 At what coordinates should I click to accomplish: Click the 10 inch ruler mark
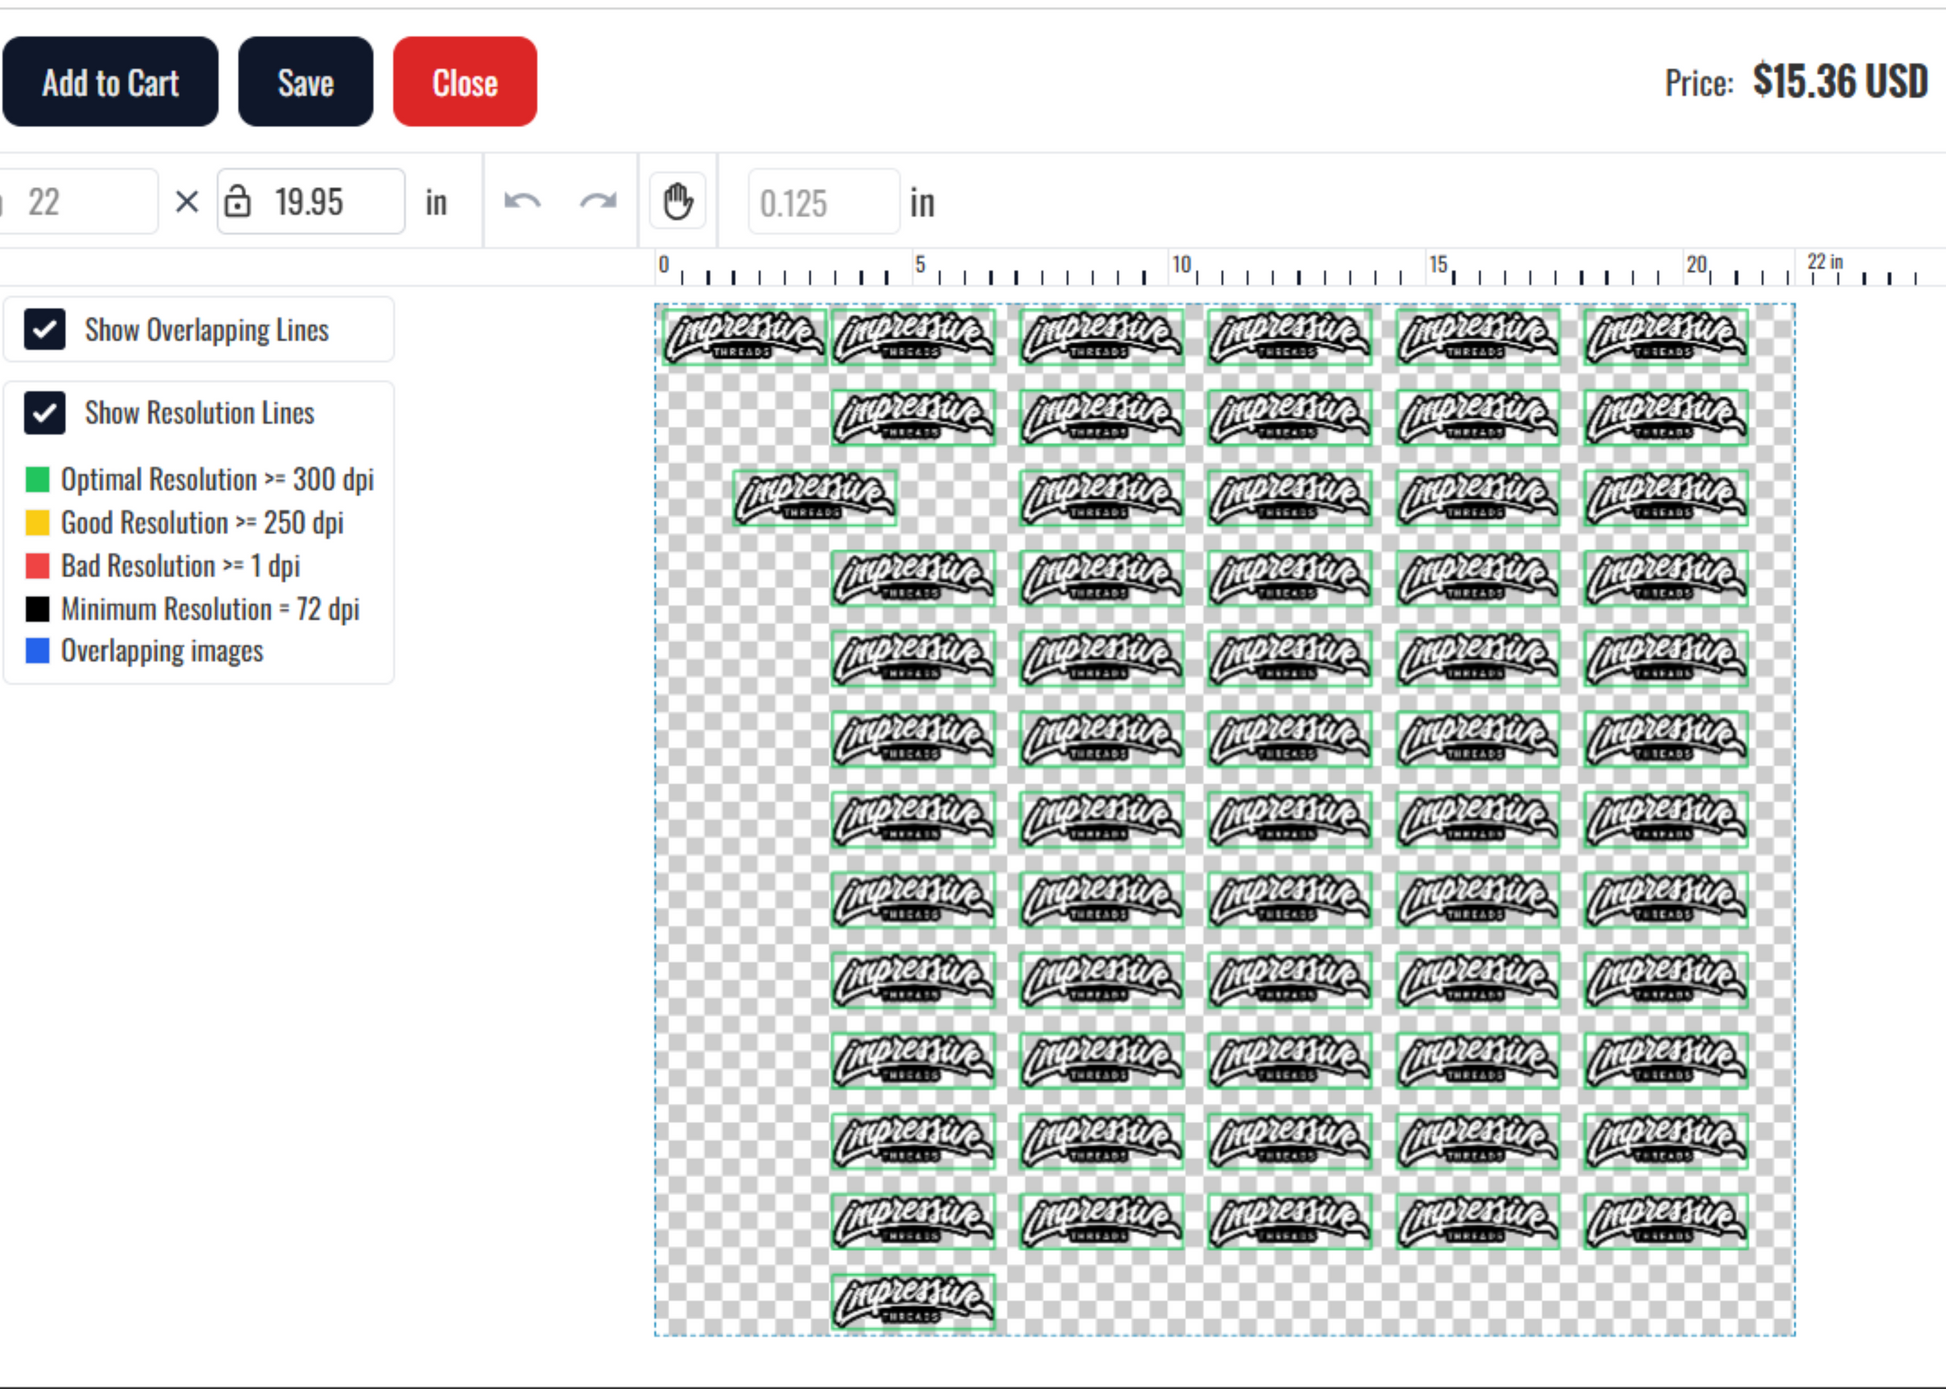pyautogui.click(x=1182, y=265)
